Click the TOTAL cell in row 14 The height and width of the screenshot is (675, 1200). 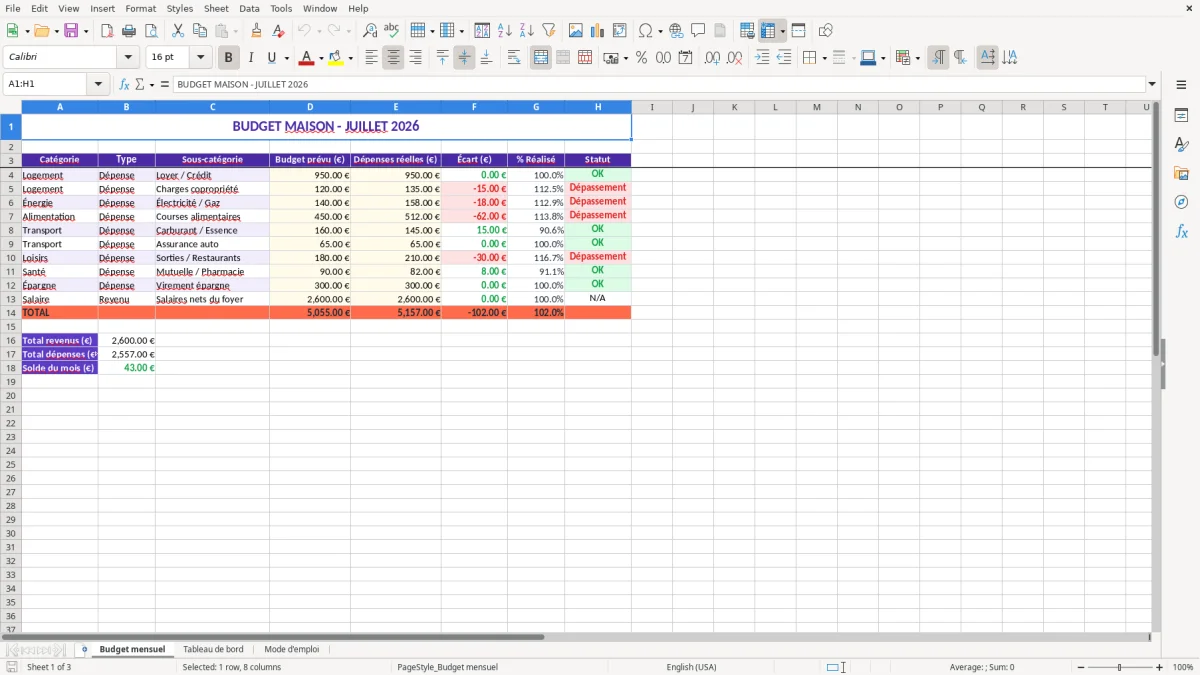click(60, 313)
